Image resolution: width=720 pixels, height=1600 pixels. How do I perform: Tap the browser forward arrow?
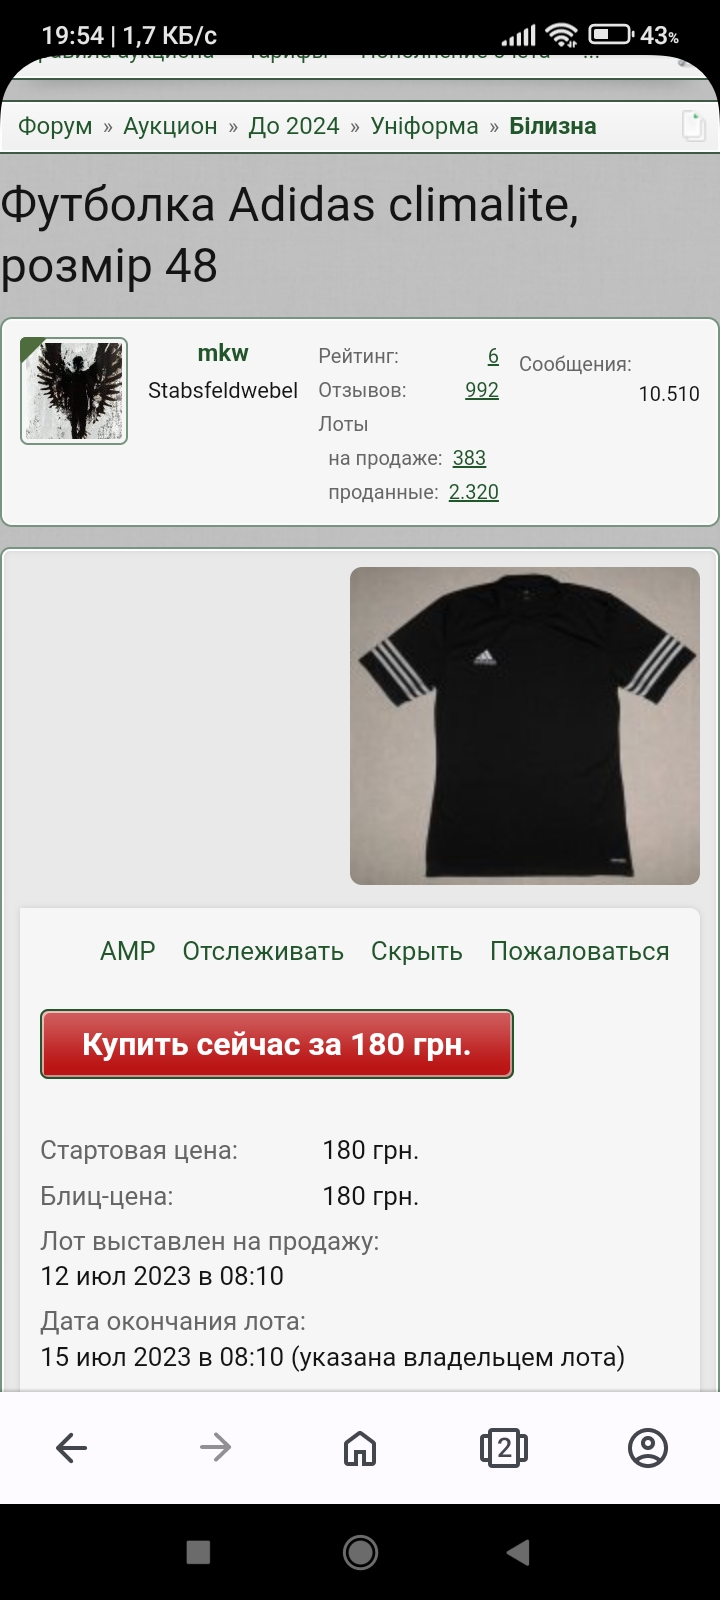click(215, 1447)
